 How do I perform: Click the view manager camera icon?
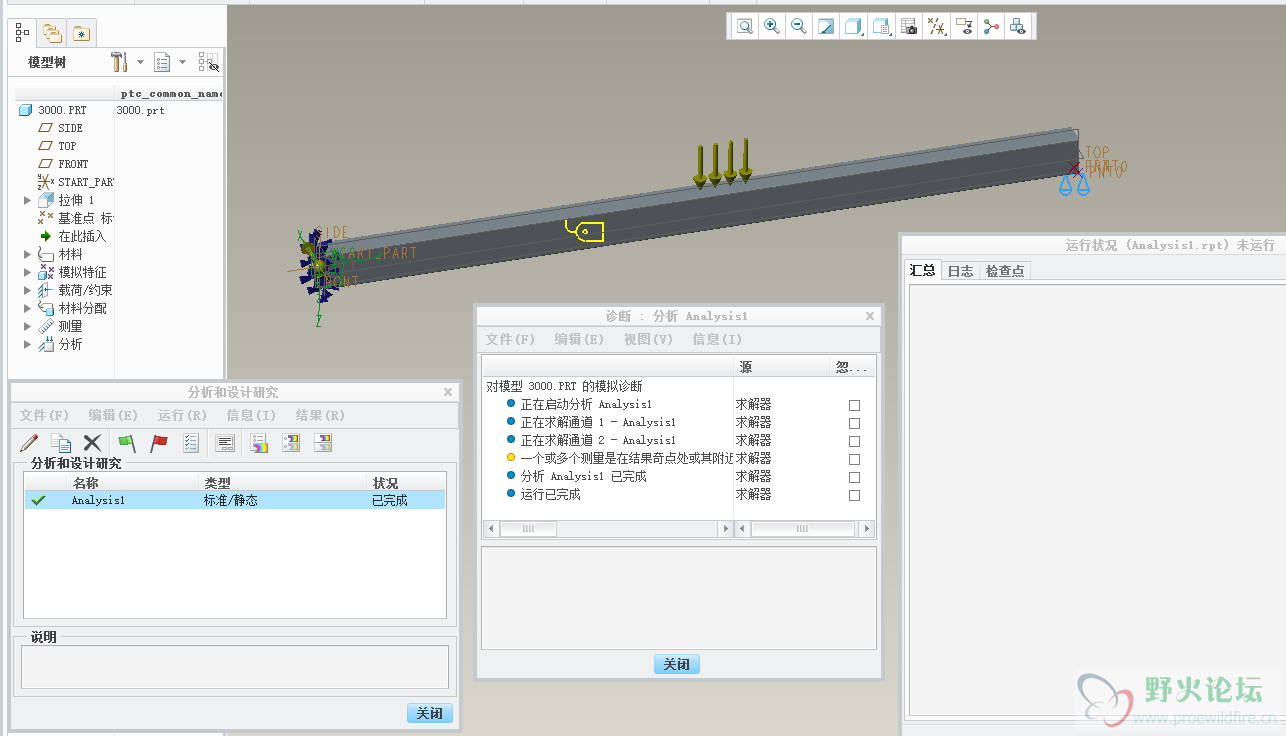(x=909, y=27)
